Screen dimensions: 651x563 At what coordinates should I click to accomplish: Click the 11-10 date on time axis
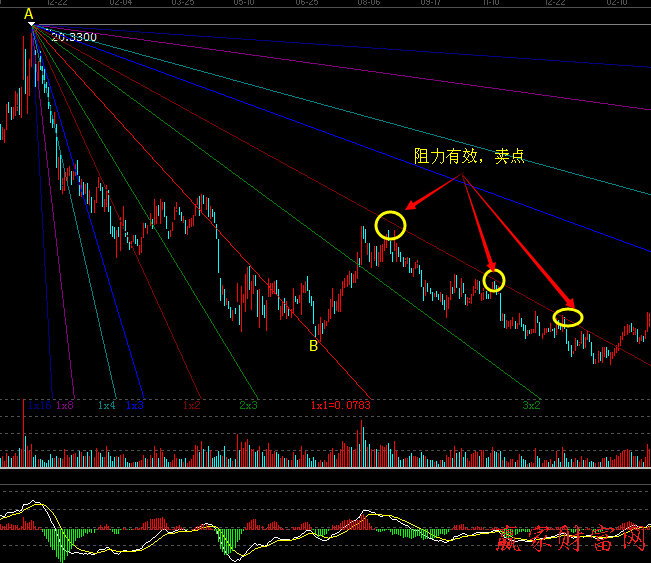pos(491,3)
